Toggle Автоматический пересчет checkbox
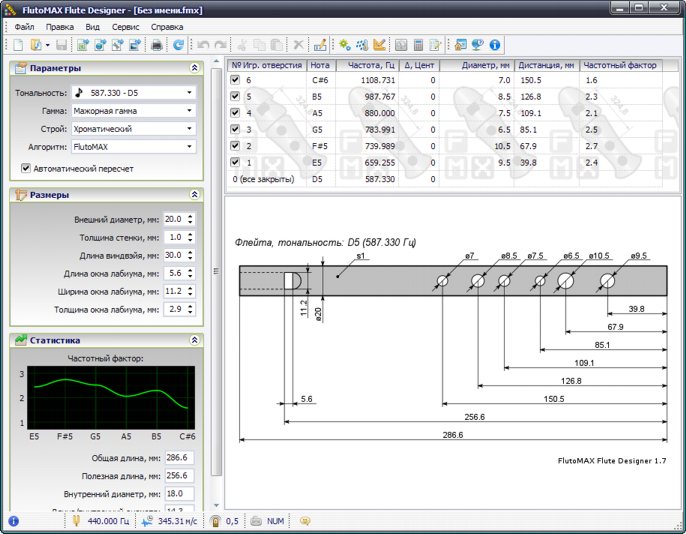The image size is (686, 534). coord(26,168)
